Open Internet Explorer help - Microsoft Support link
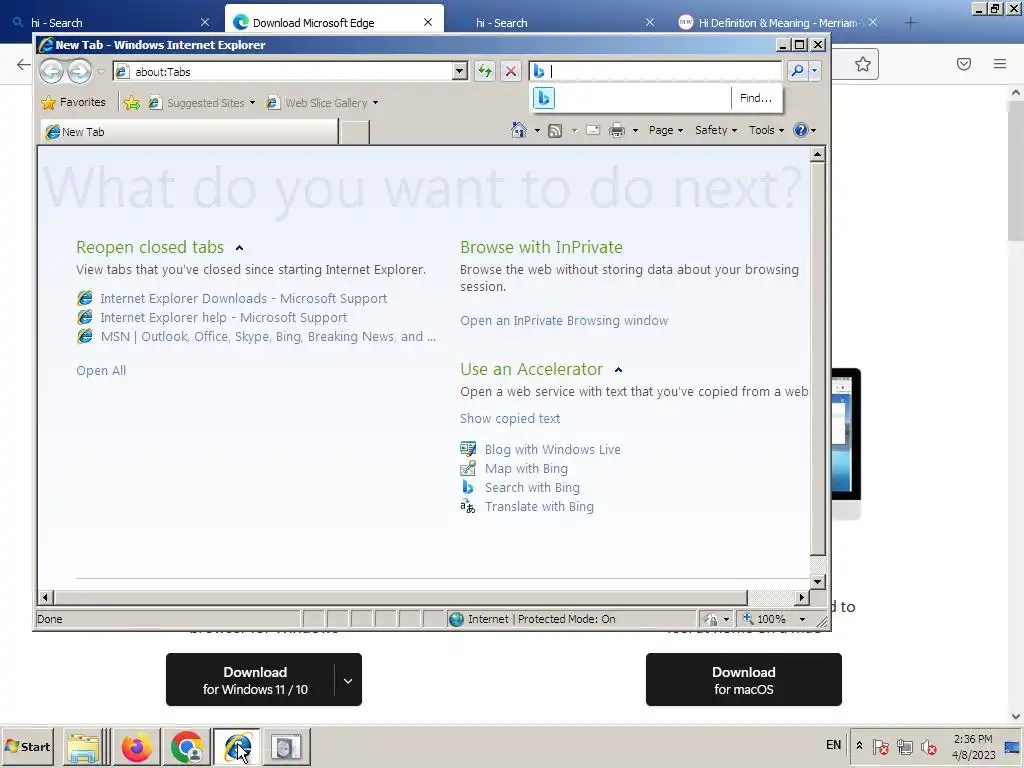The height and width of the screenshot is (768, 1024). click(x=223, y=317)
